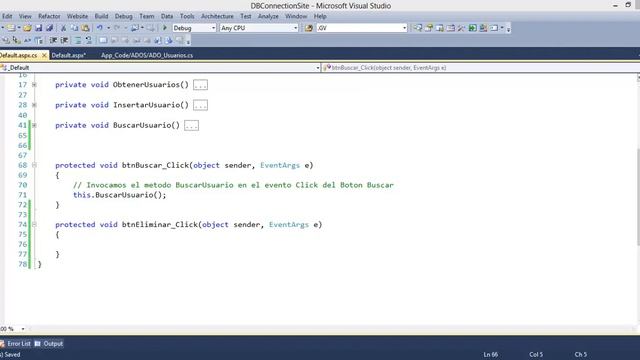Open the Undo history dropdown arrow

[109, 28]
